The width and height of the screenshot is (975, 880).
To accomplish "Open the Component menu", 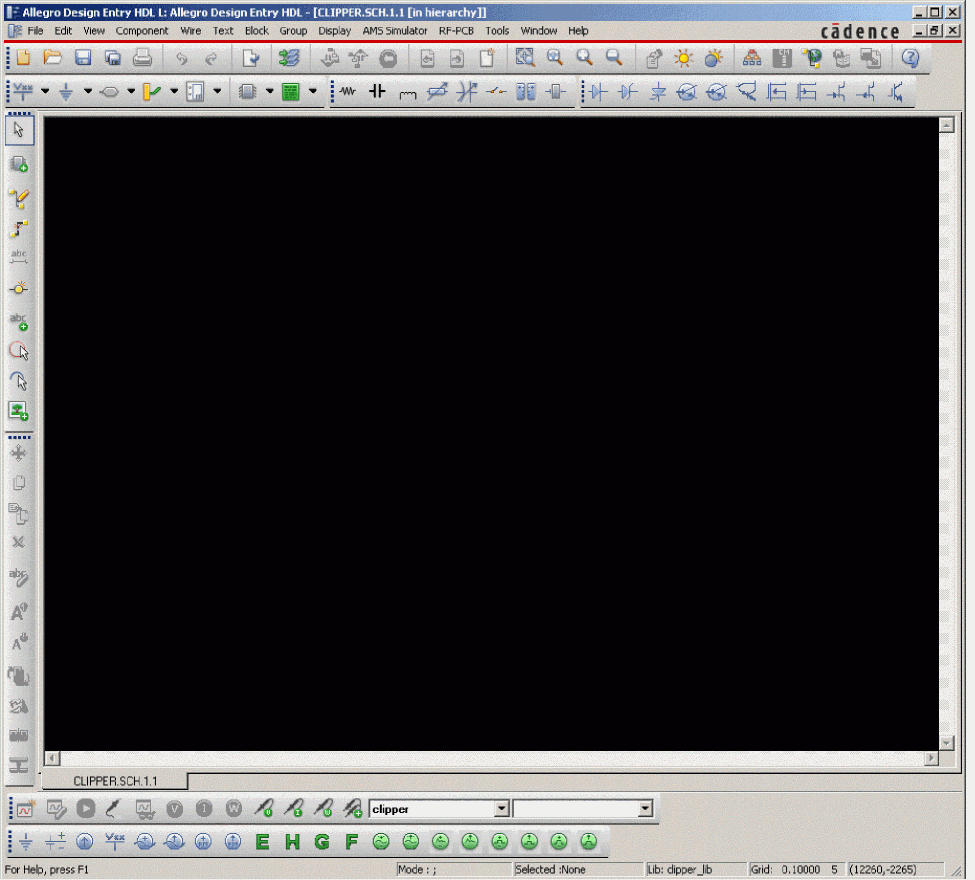I will click(142, 30).
